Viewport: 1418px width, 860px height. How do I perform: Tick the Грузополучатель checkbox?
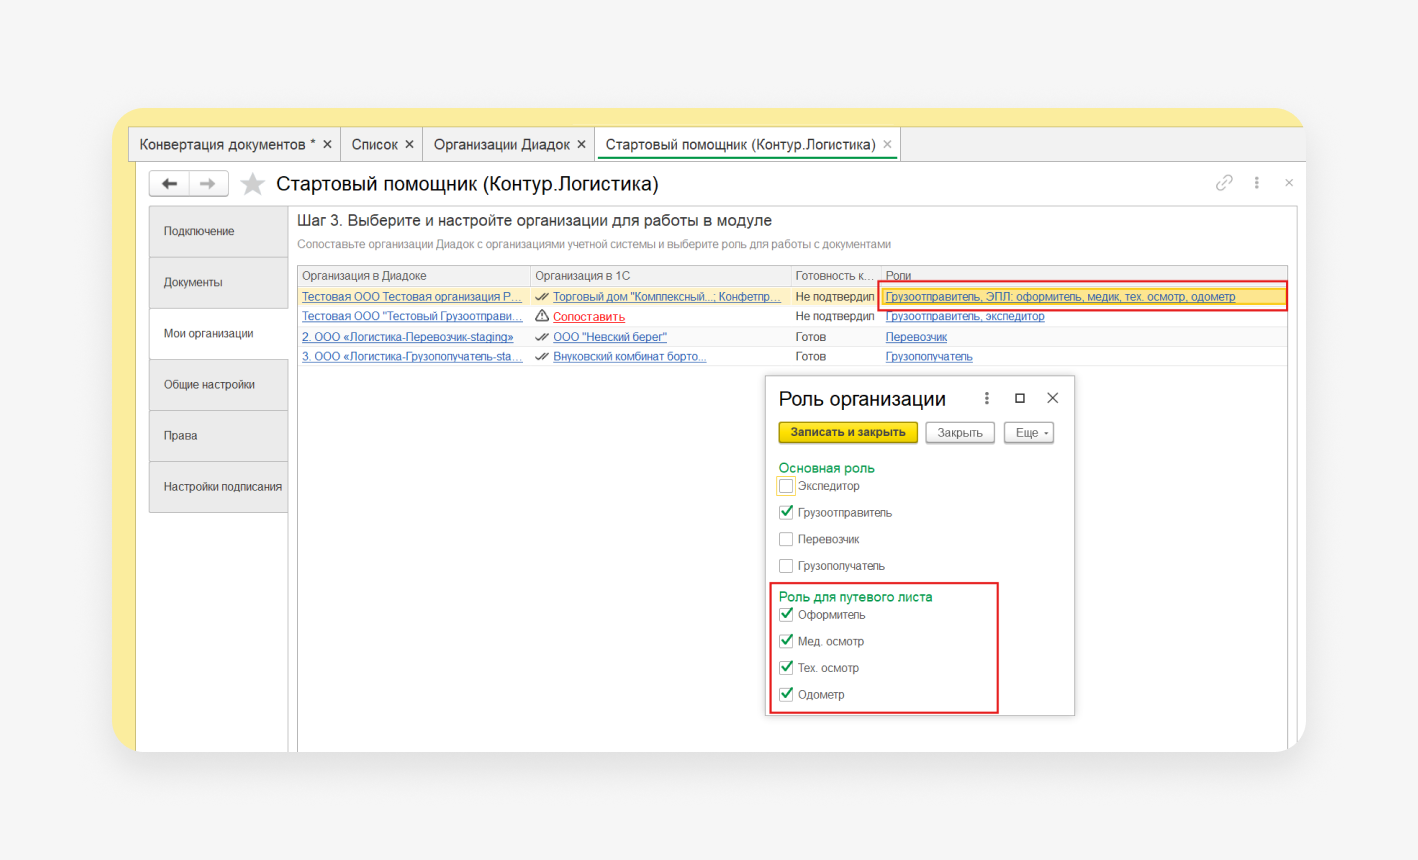[x=786, y=566]
